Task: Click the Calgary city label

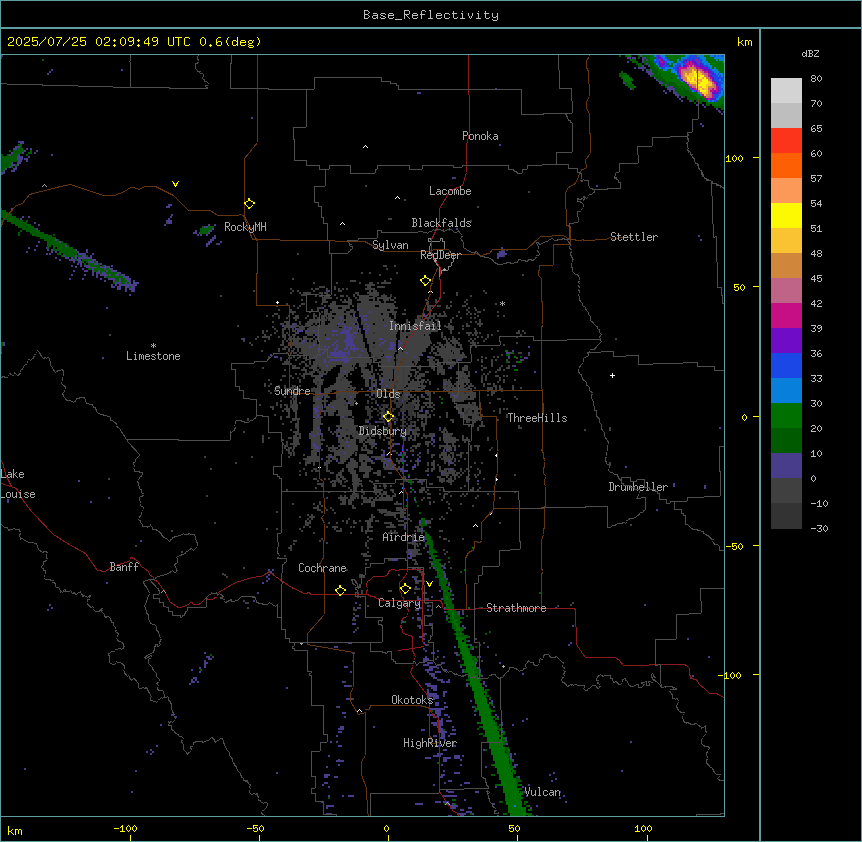Action: coord(399,603)
